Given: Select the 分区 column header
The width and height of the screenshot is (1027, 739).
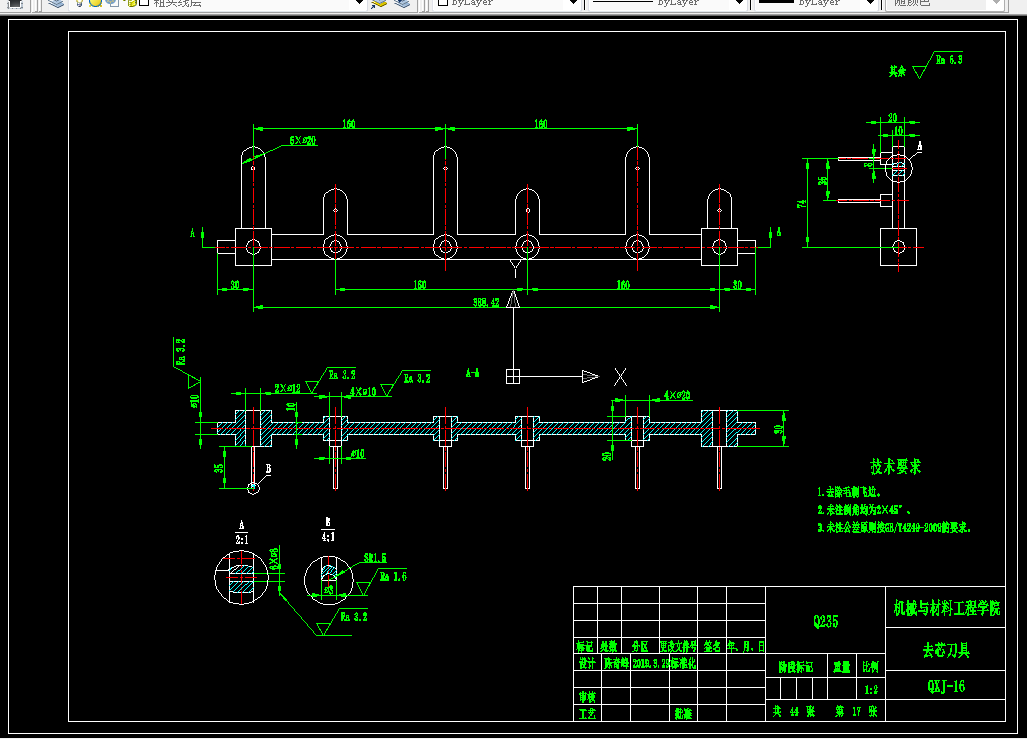Looking at the screenshot, I should [640, 647].
